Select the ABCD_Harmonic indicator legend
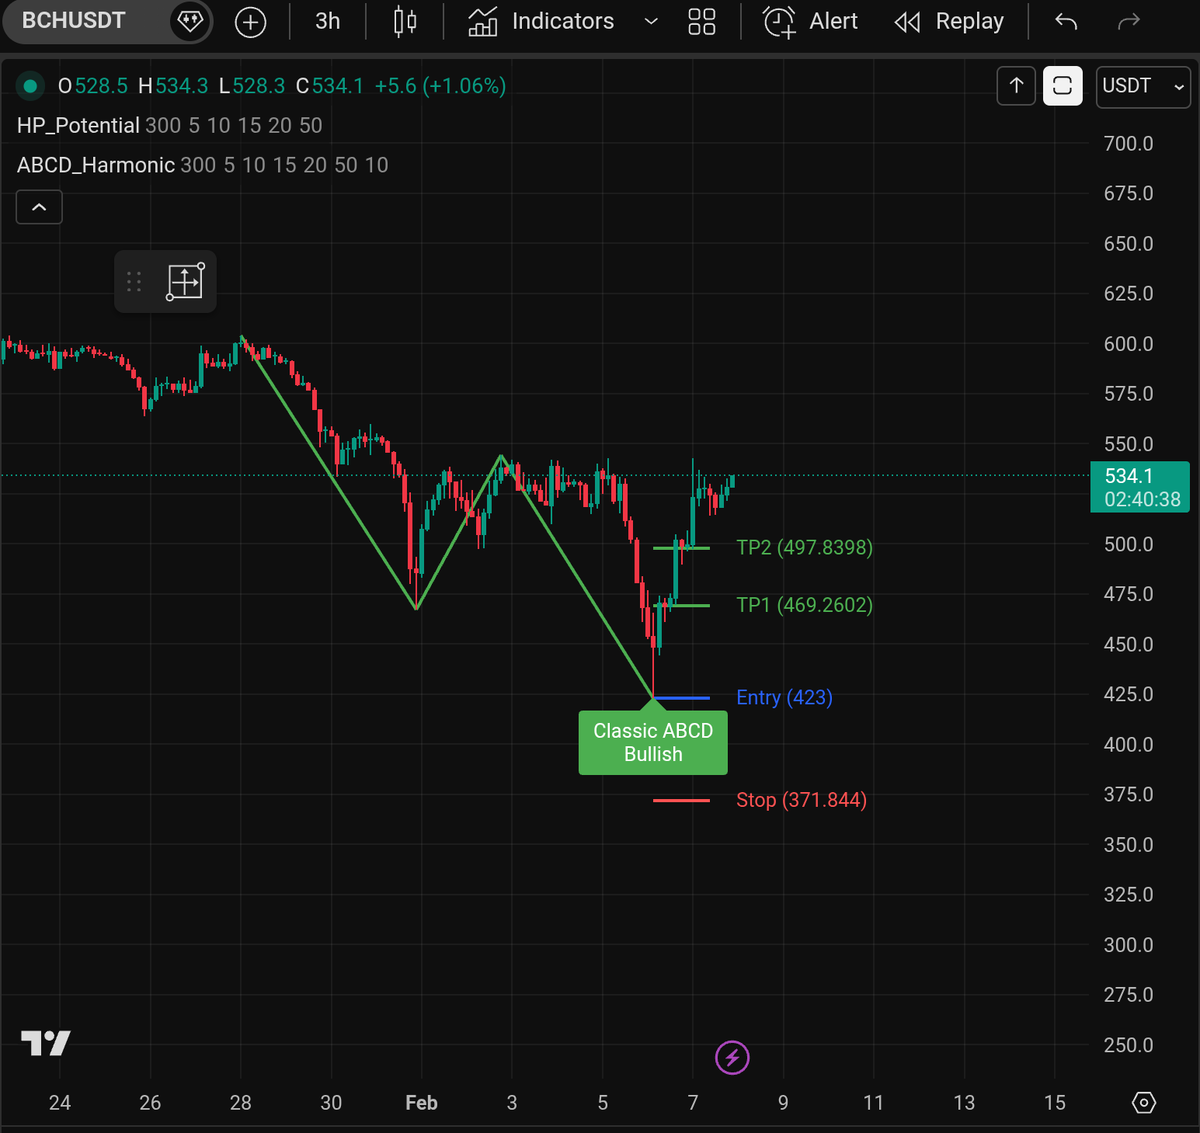Screen dimensions: 1200x1133 pyautogui.click(x=96, y=165)
